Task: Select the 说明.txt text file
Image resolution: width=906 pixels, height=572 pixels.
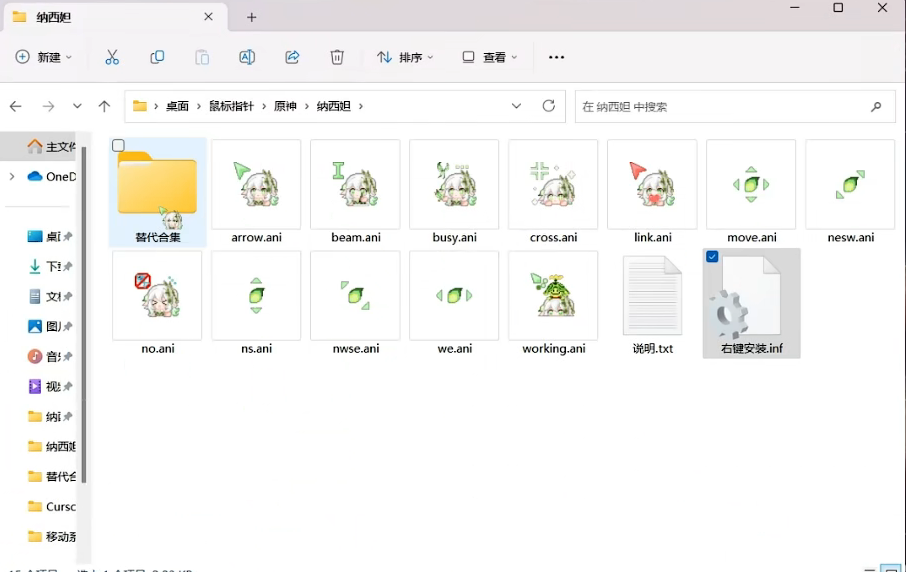Action: pos(652,303)
